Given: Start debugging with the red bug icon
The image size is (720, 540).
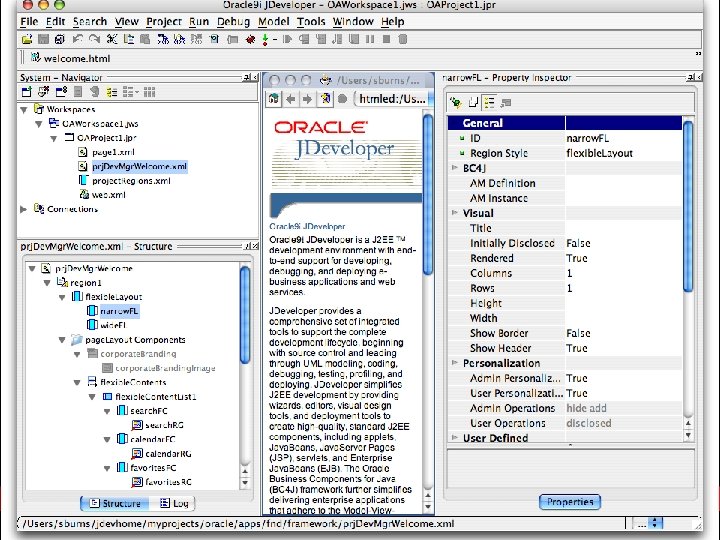Looking at the screenshot, I should [x=250, y=39].
